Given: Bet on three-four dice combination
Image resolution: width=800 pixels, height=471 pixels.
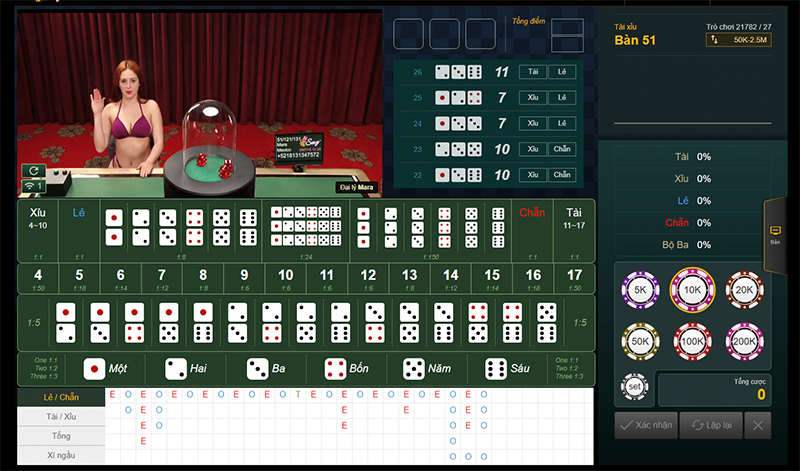Looking at the screenshot, I should click(374, 323).
